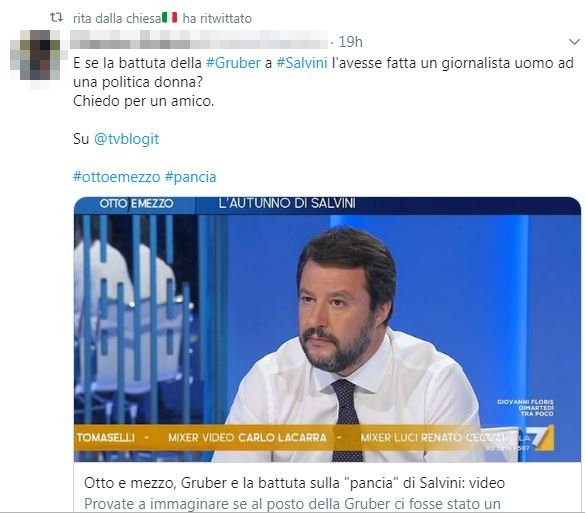Open tweet options chevron next to 19h
The width and height of the screenshot is (585, 513).
tap(574, 41)
